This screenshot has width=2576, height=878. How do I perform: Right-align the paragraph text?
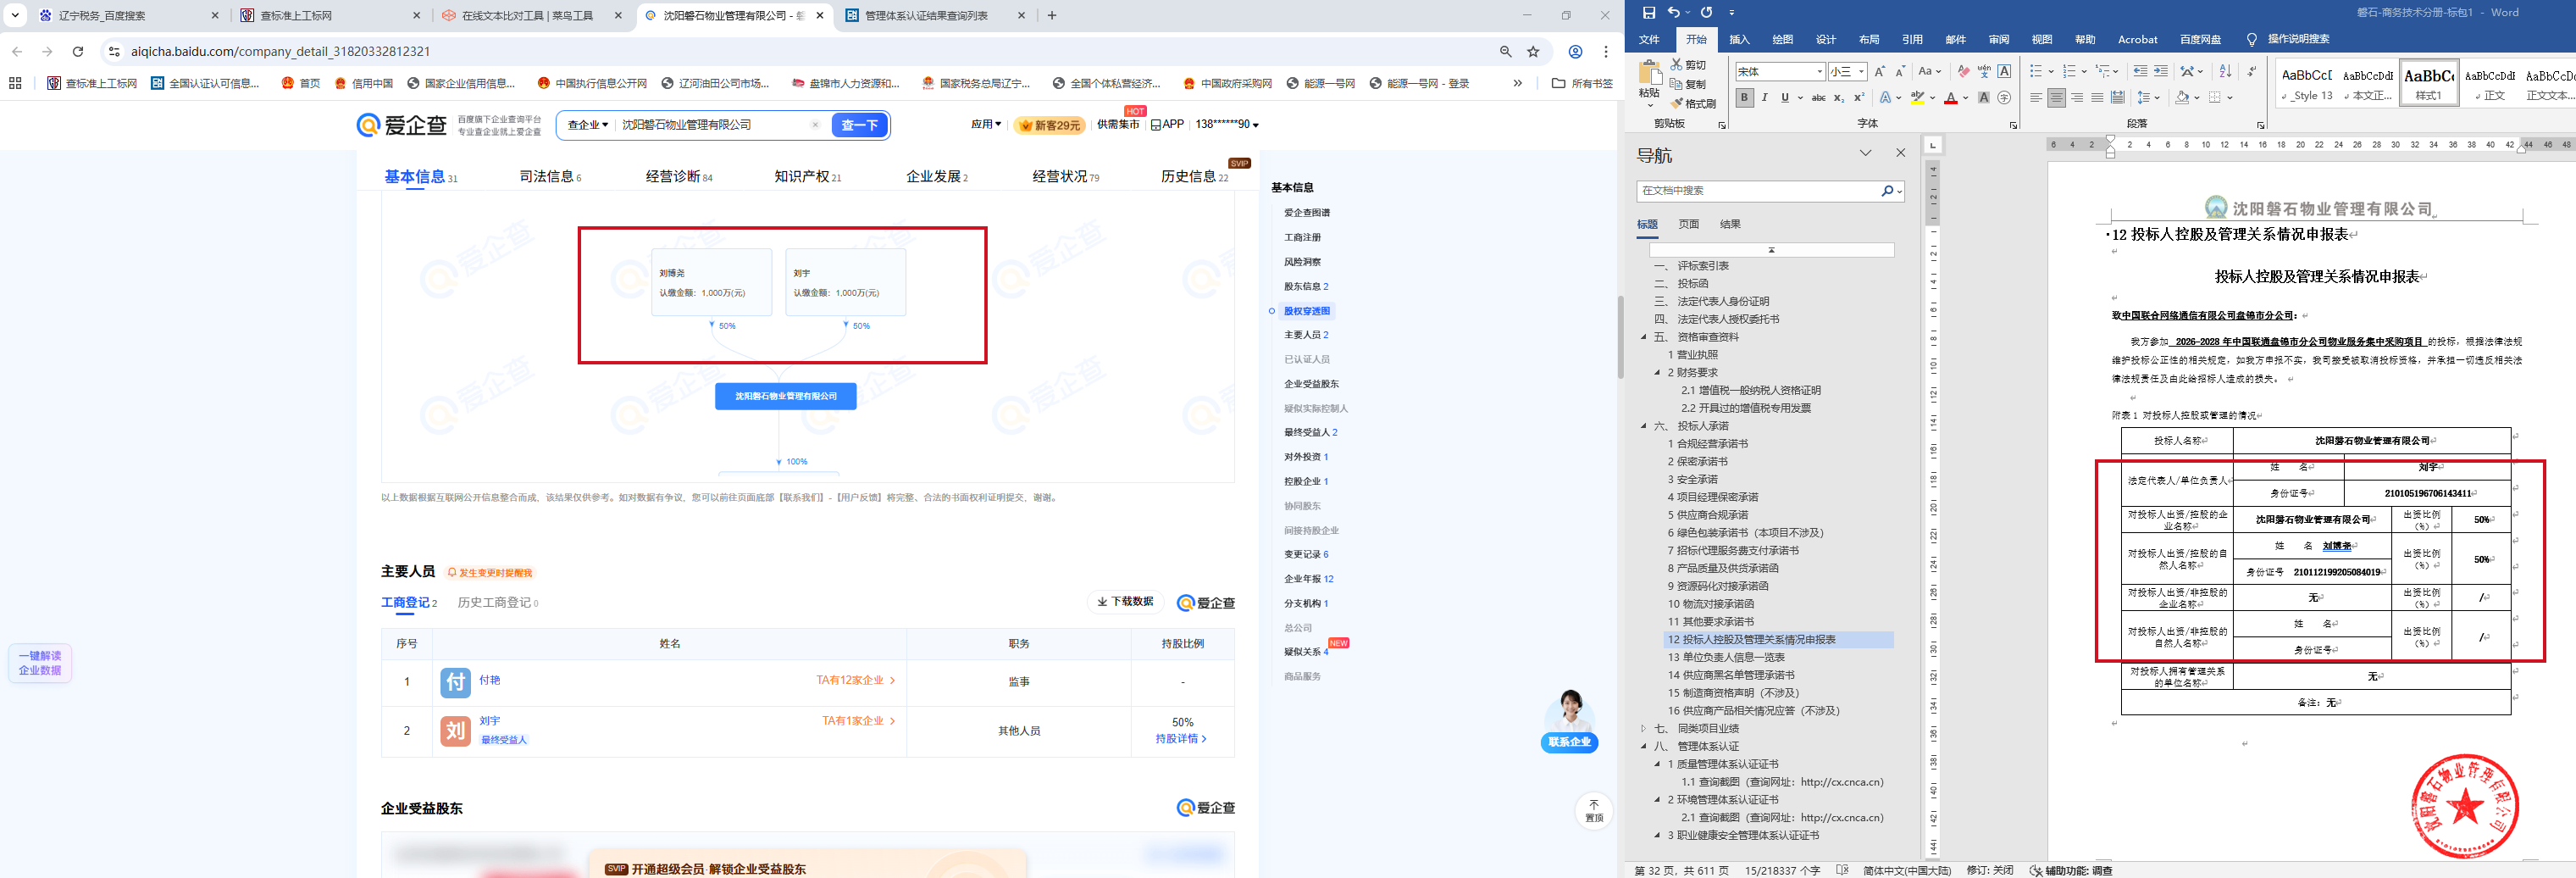click(2077, 98)
